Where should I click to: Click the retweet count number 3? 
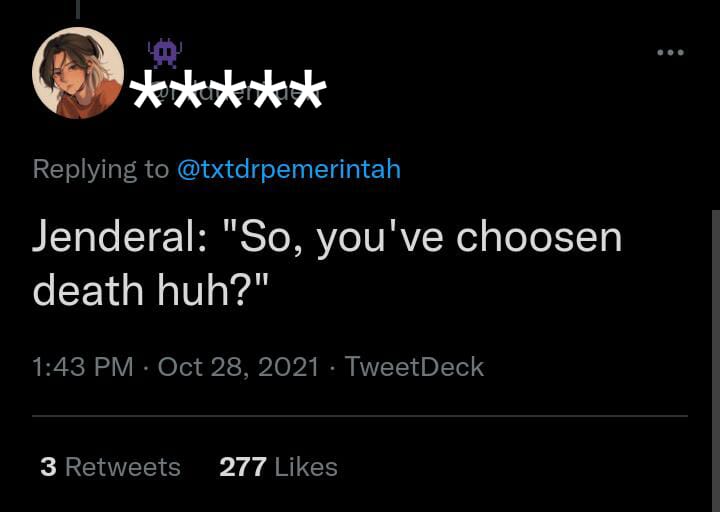tap(48, 467)
